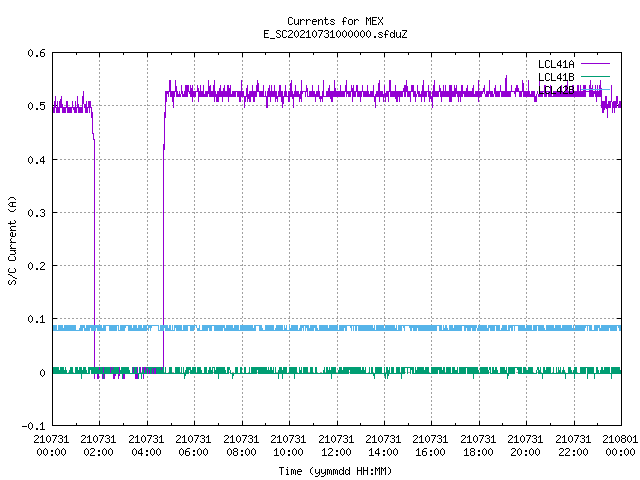Click the x-axis tick '210731 02:00'

click(x=98, y=446)
